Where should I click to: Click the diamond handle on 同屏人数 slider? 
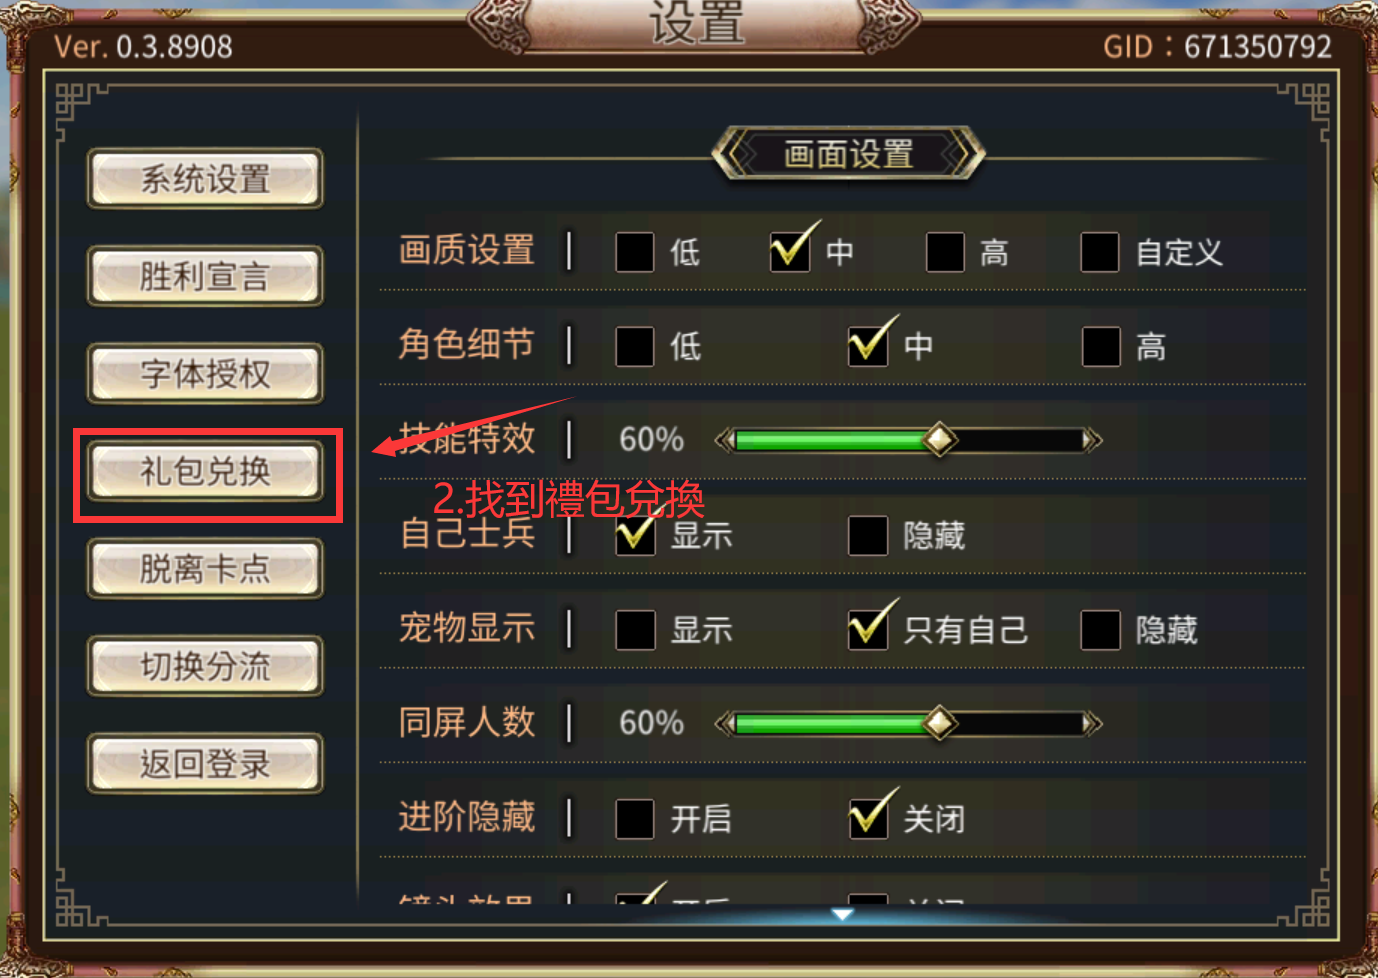[939, 722]
